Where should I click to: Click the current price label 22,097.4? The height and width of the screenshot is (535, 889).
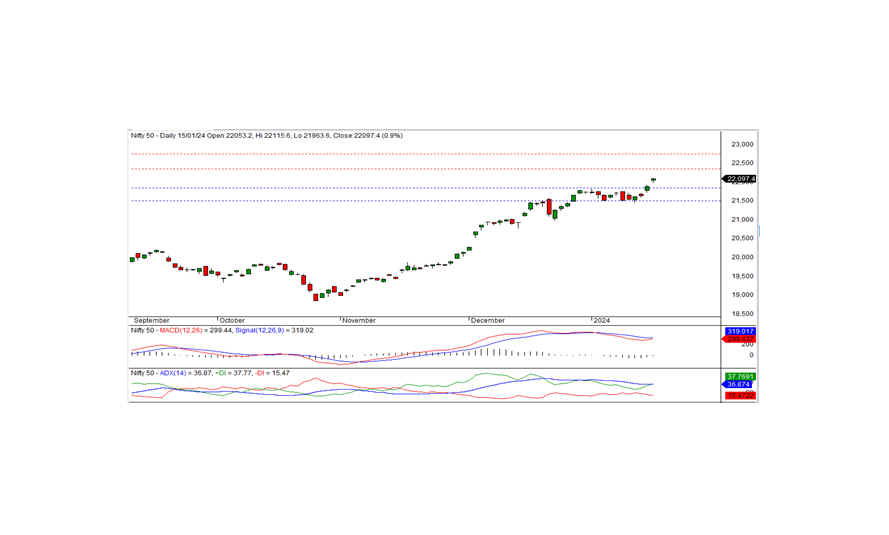tap(741, 179)
